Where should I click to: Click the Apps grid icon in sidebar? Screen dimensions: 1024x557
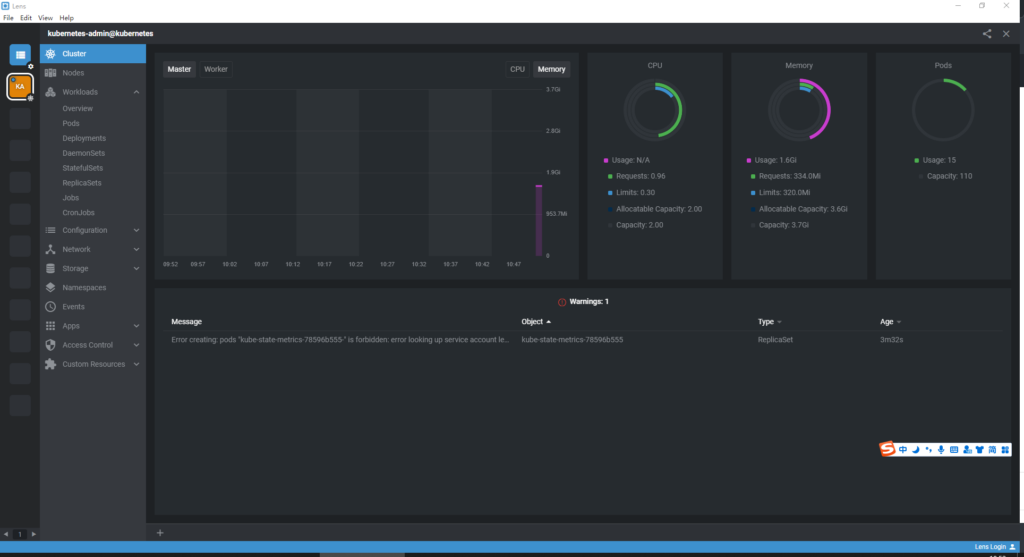(50, 326)
